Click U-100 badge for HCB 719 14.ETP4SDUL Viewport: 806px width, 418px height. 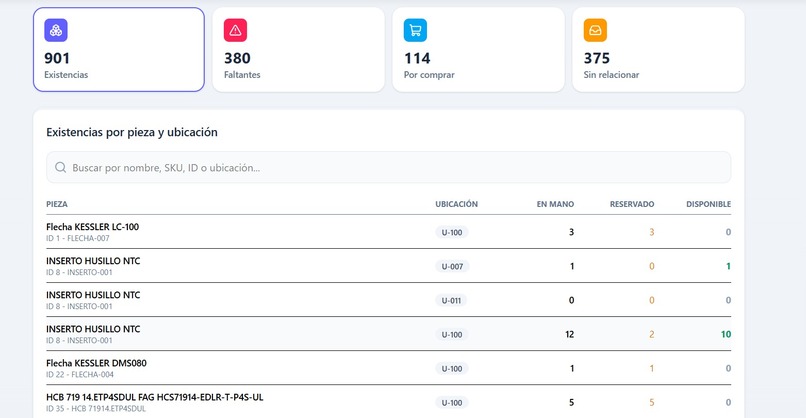[452, 403]
